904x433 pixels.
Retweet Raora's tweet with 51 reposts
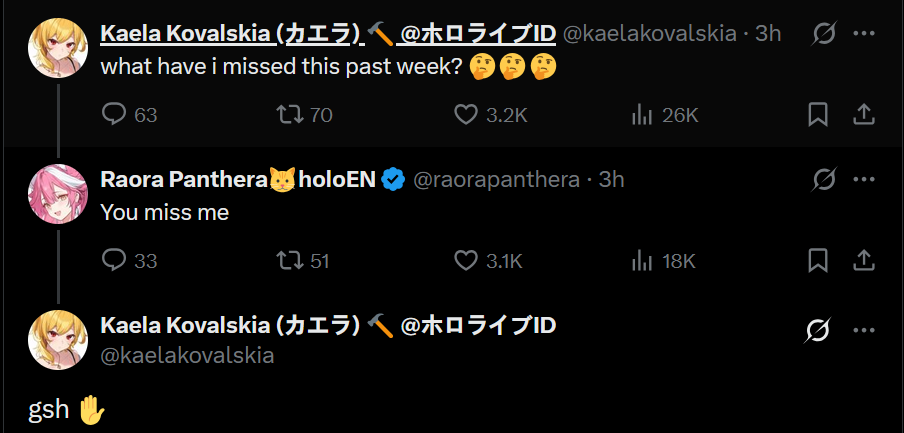pyautogui.click(x=289, y=261)
